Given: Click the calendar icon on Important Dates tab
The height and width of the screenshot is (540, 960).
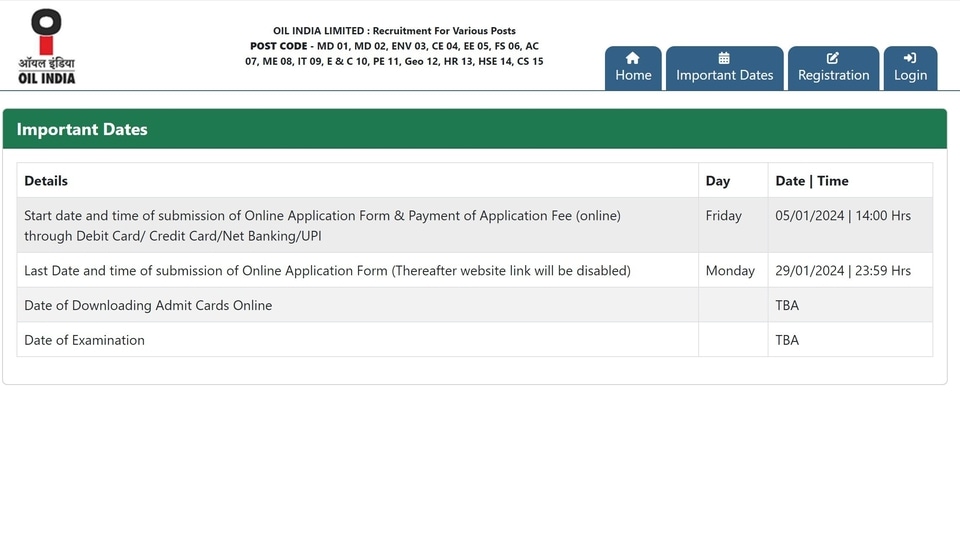Looking at the screenshot, I should click(724, 58).
